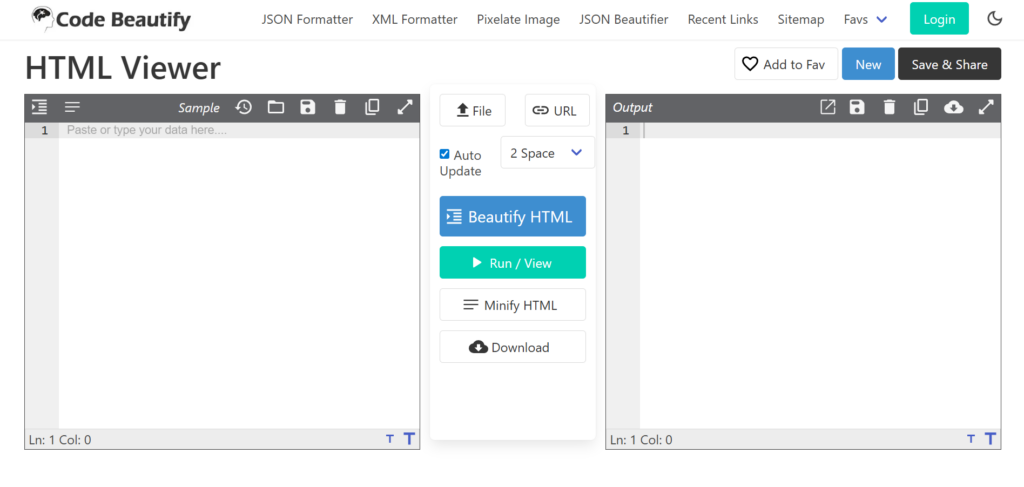Image resolution: width=1024 pixels, height=487 pixels.
Task: Click the Minify HTML button
Action: [513, 305]
